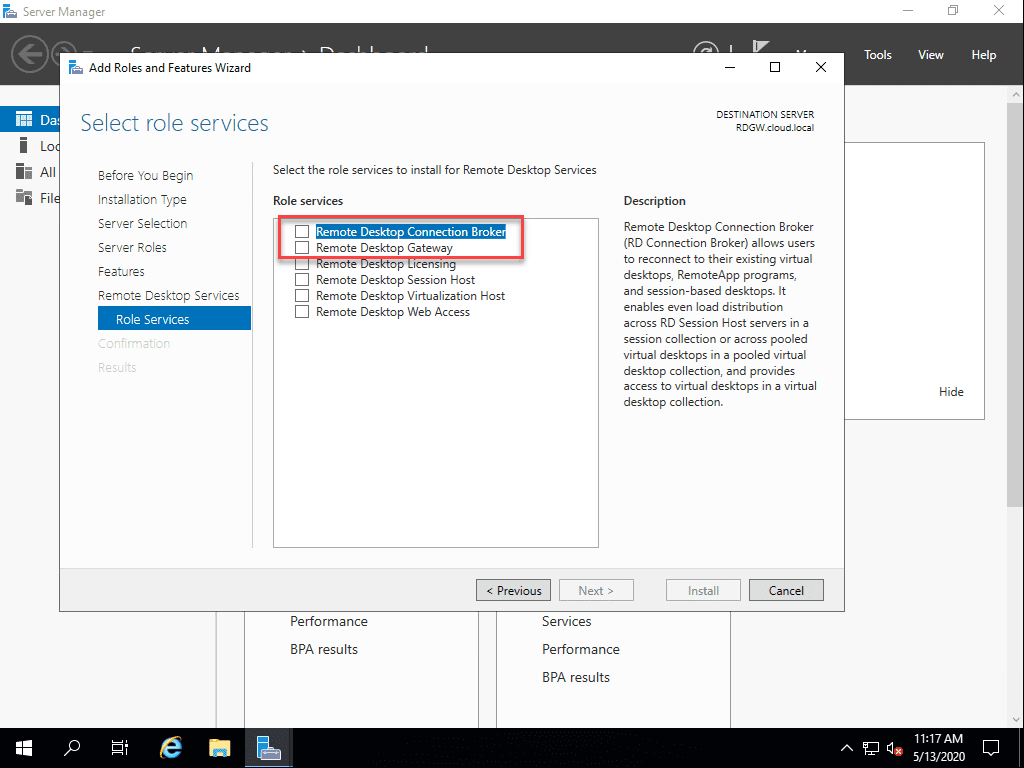The height and width of the screenshot is (768, 1024).
Task: Launch Internet Explorer from the taskbar
Action: point(170,747)
